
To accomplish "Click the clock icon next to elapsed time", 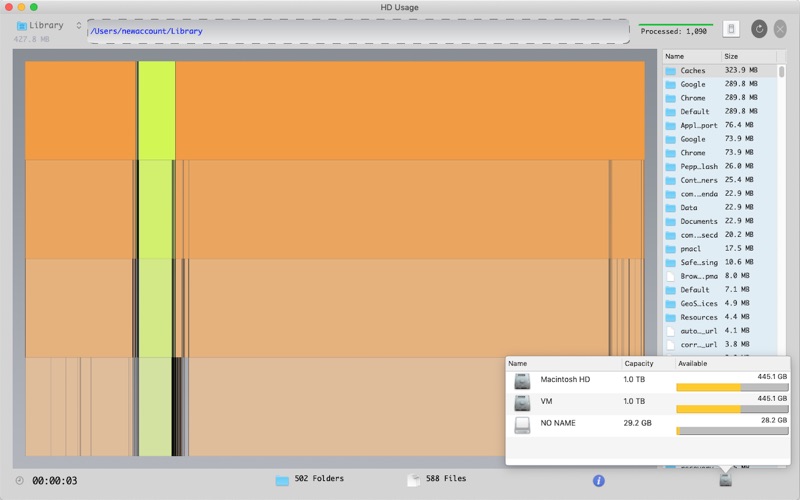I will (x=19, y=481).
